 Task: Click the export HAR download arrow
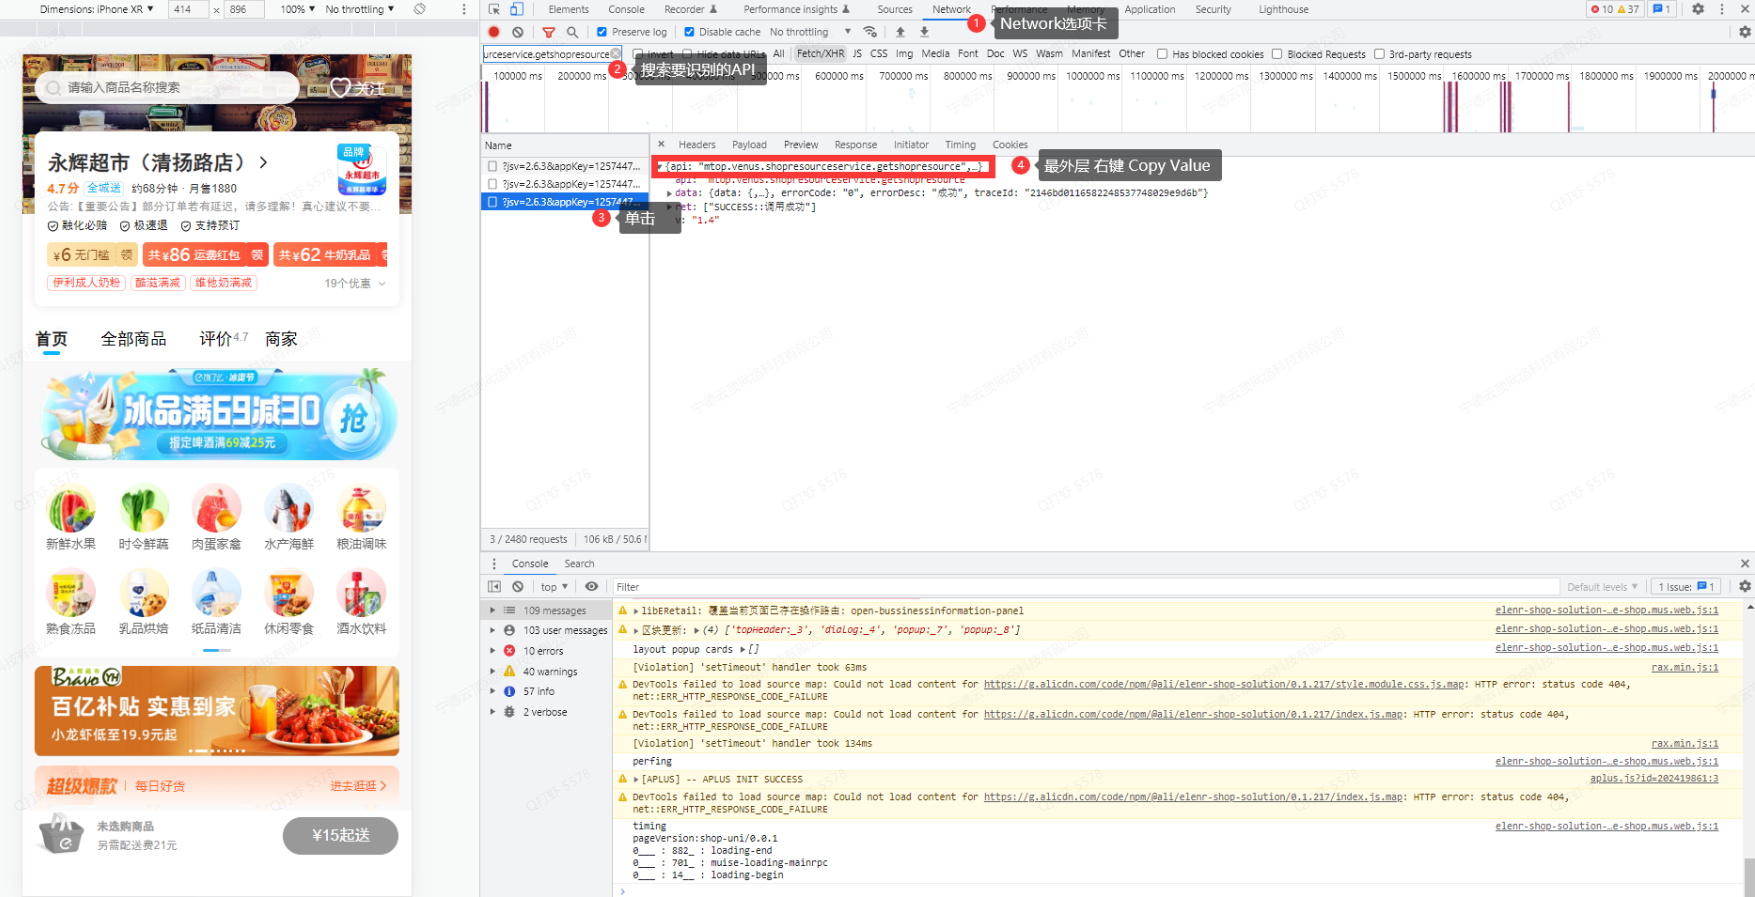point(924,32)
